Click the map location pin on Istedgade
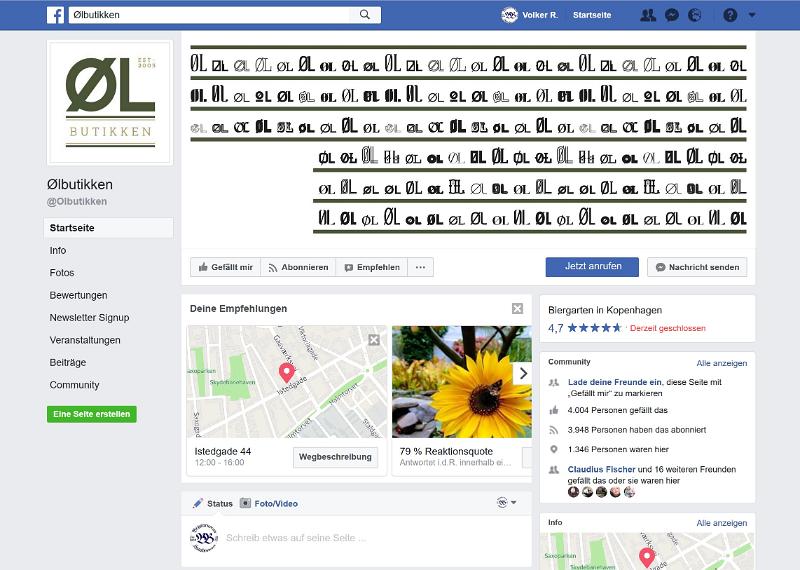The image size is (800, 570). (287, 373)
